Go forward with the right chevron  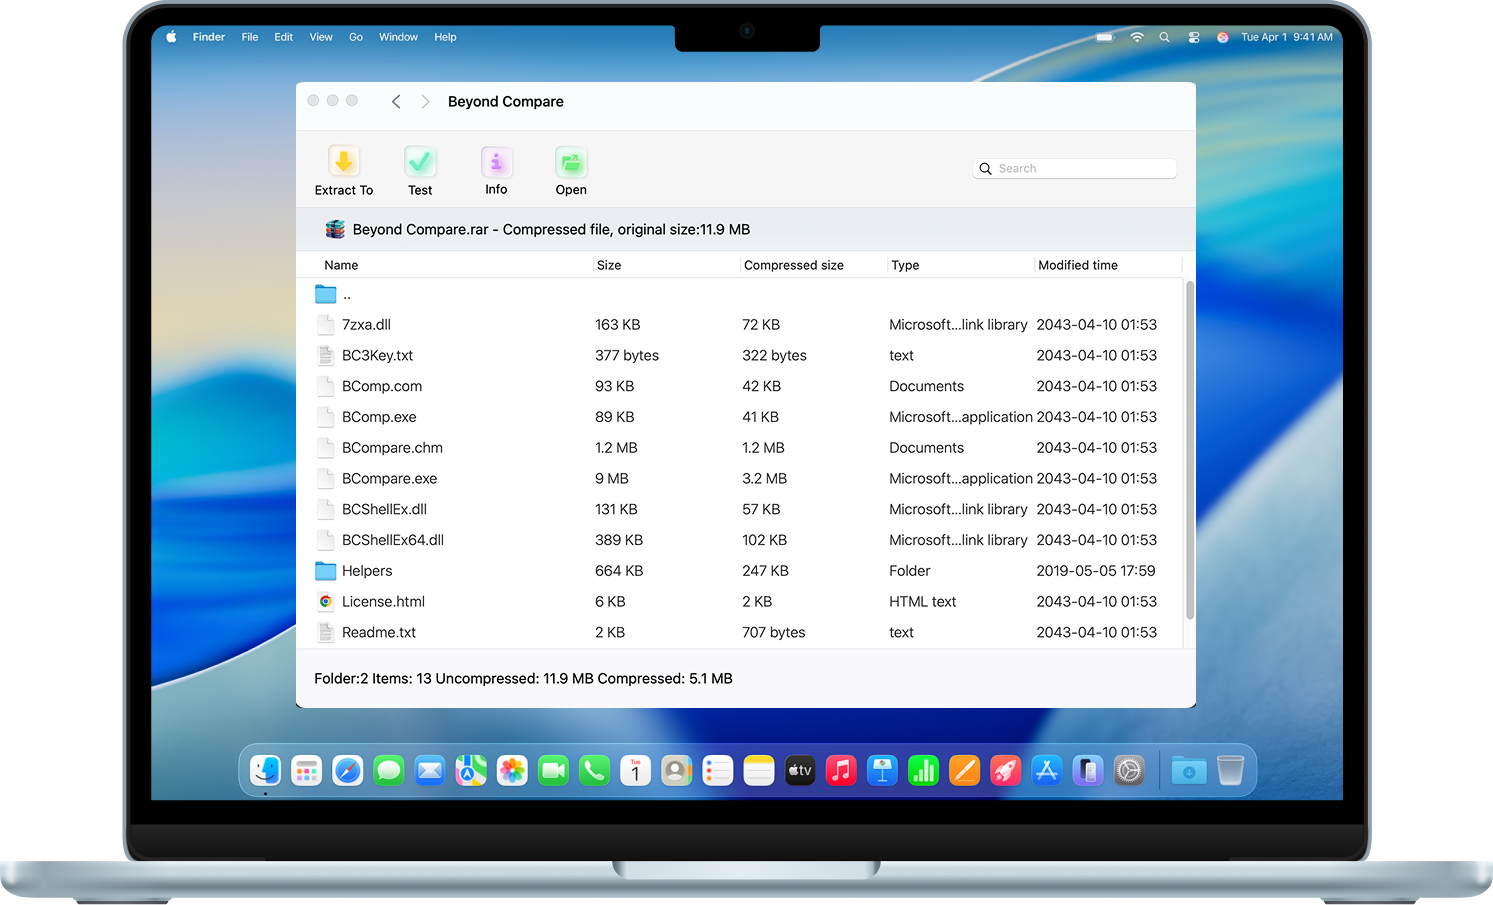point(425,102)
